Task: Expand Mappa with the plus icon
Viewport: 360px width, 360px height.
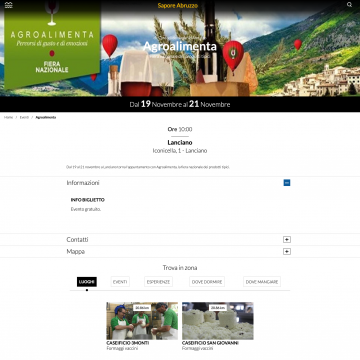Action: (287, 252)
